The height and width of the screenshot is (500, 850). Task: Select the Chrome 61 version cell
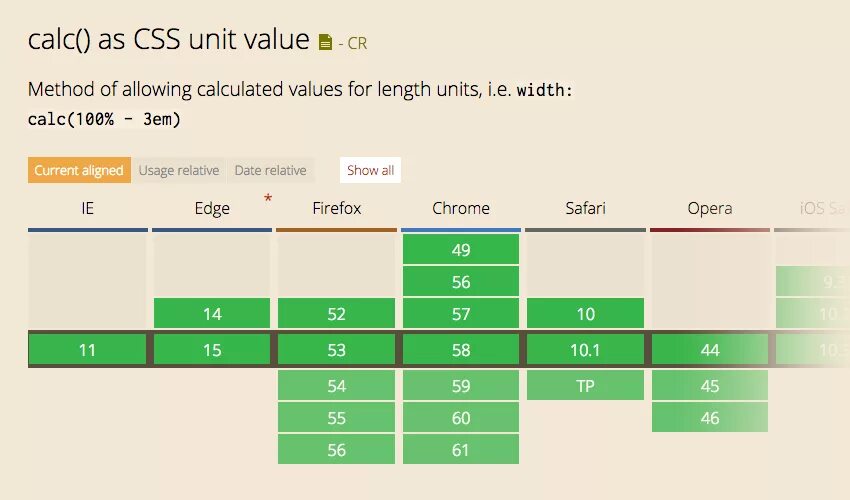461,450
